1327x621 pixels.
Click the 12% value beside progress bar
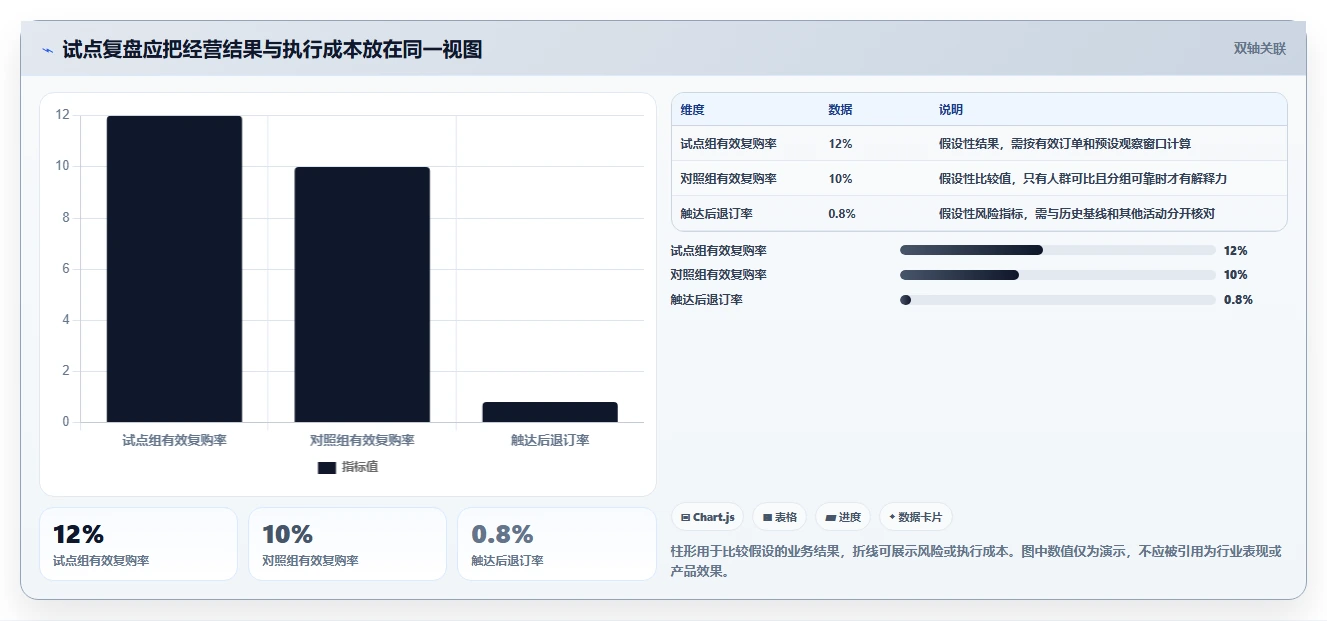pos(1236,251)
